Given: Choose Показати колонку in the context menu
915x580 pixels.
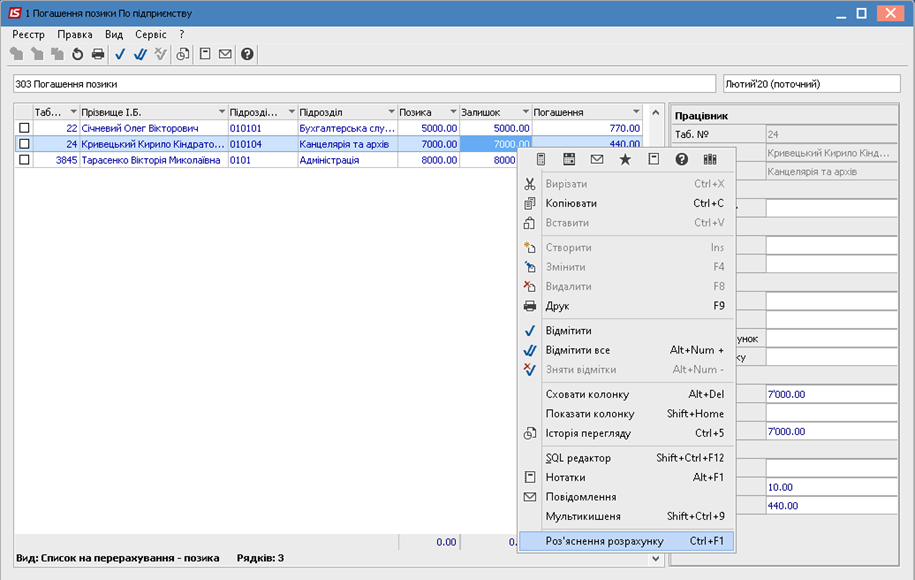Looking at the screenshot, I should click(x=627, y=414).
